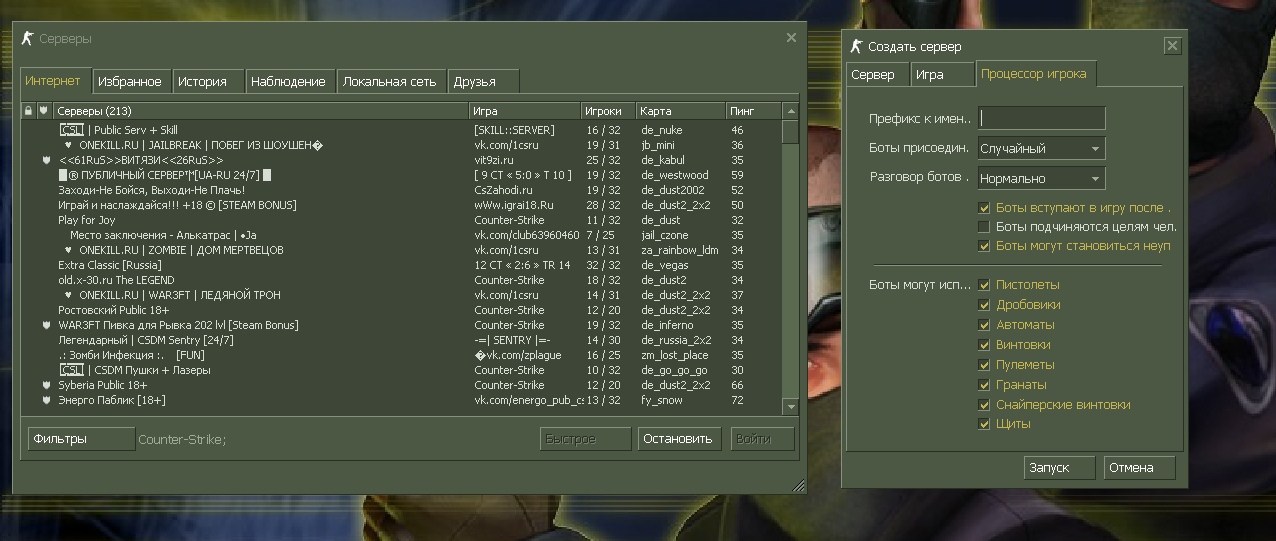The image size is (1276, 541).
Task: Click Запуск to start the server
Action: pos(1060,467)
